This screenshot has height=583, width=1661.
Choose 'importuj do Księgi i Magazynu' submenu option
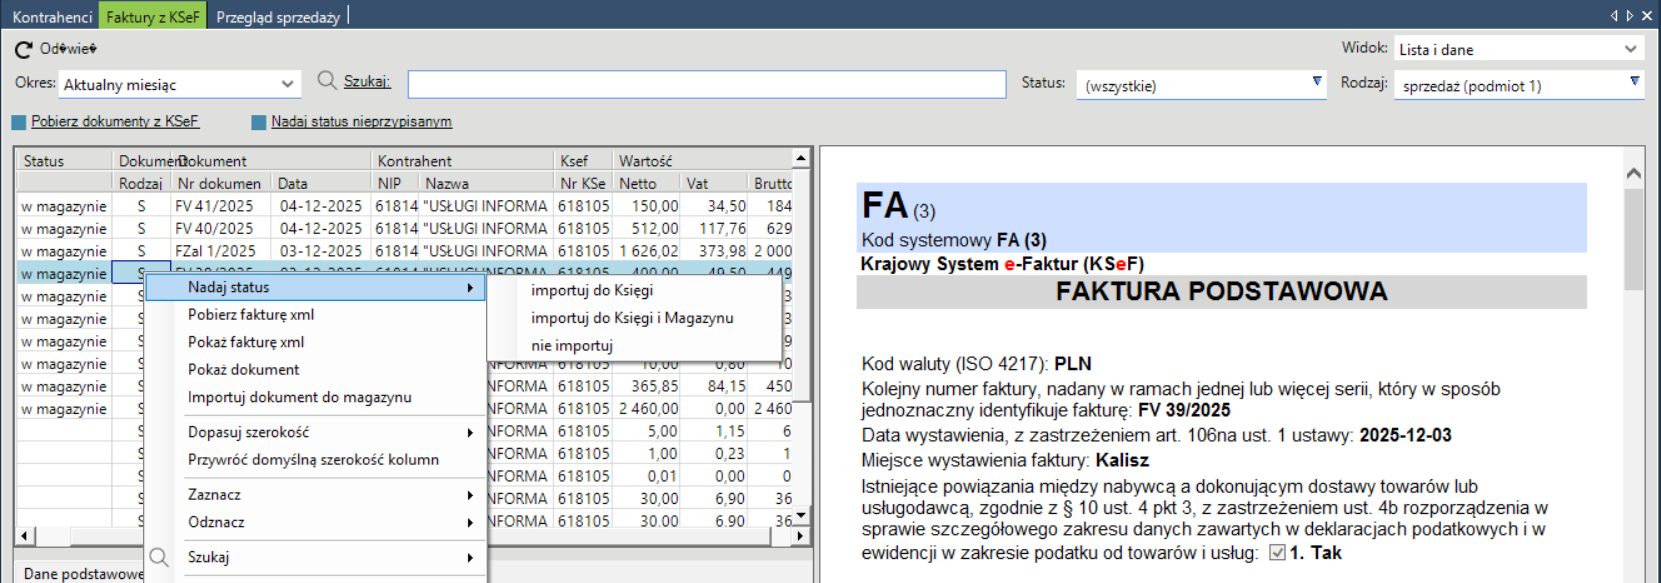coord(632,318)
